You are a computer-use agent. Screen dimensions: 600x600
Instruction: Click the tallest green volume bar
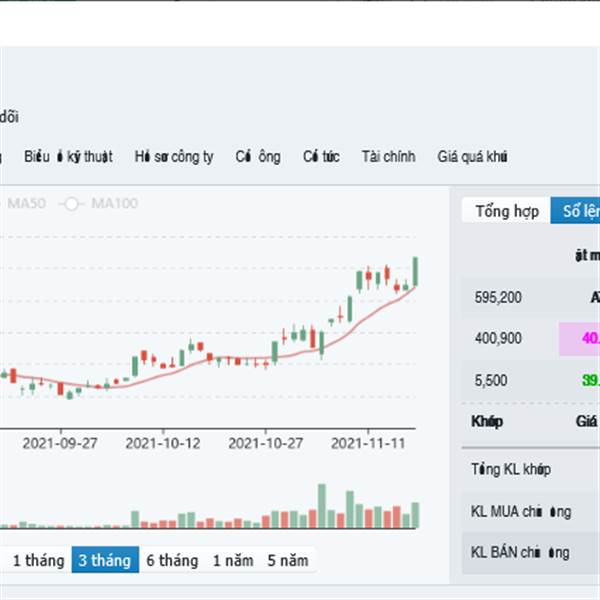pyautogui.click(x=322, y=506)
